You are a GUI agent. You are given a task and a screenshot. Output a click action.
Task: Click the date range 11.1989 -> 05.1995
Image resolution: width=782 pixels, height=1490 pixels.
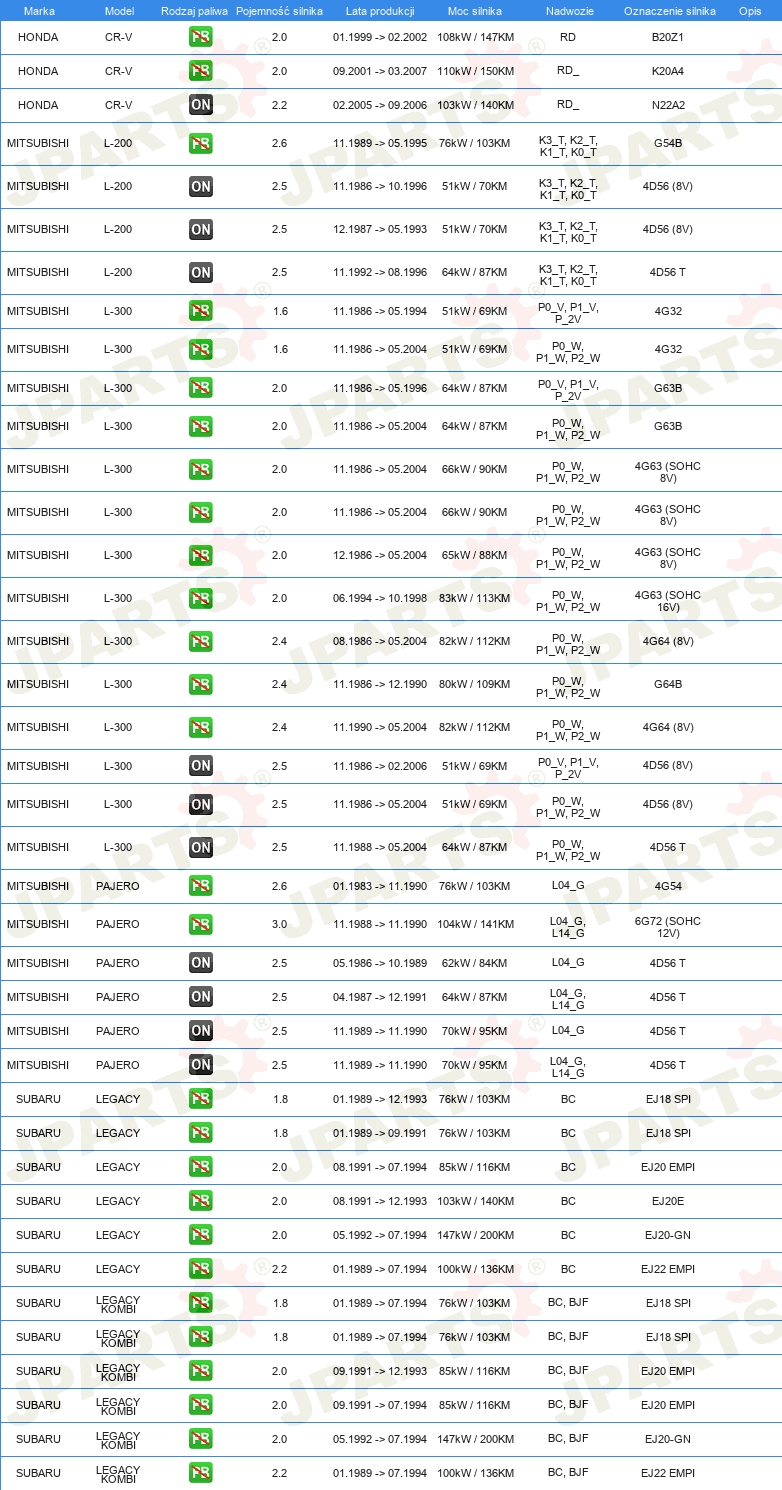coord(380,143)
